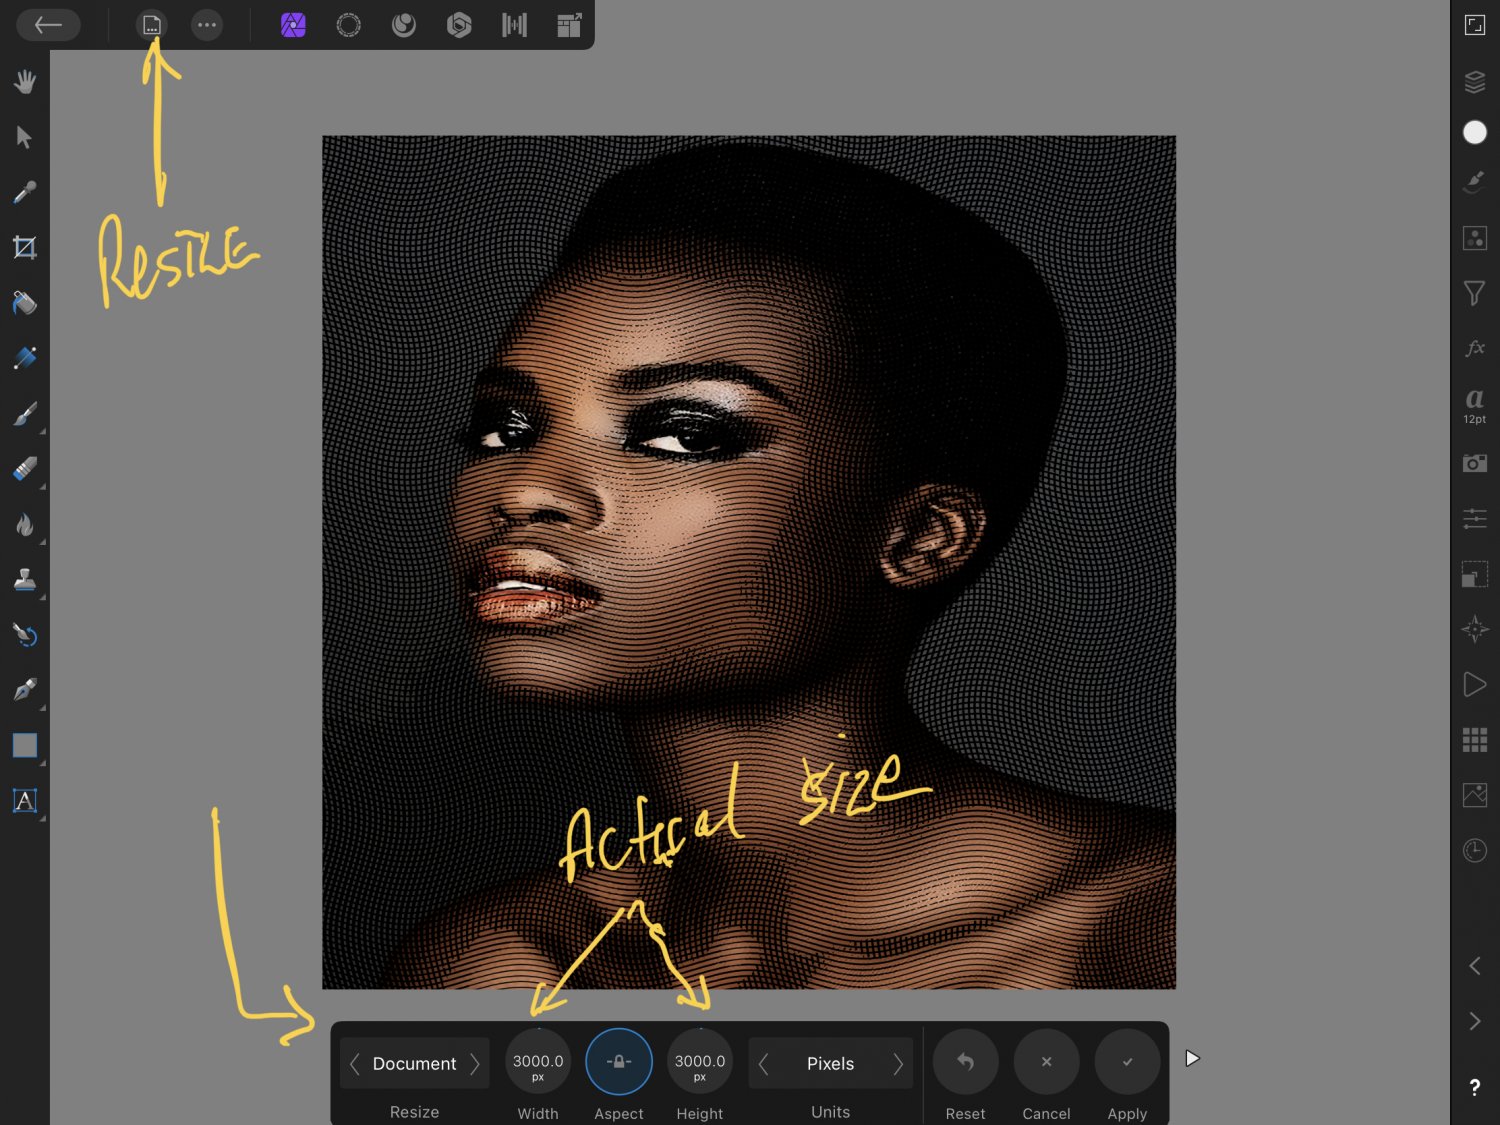The image size is (1500, 1125).
Task: Open the History clock panel
Action: click(x=1474, y=850)
